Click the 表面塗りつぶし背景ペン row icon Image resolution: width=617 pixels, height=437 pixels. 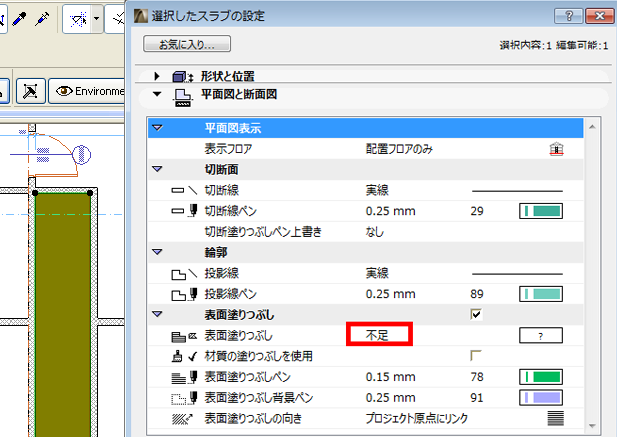pos(184,398)
